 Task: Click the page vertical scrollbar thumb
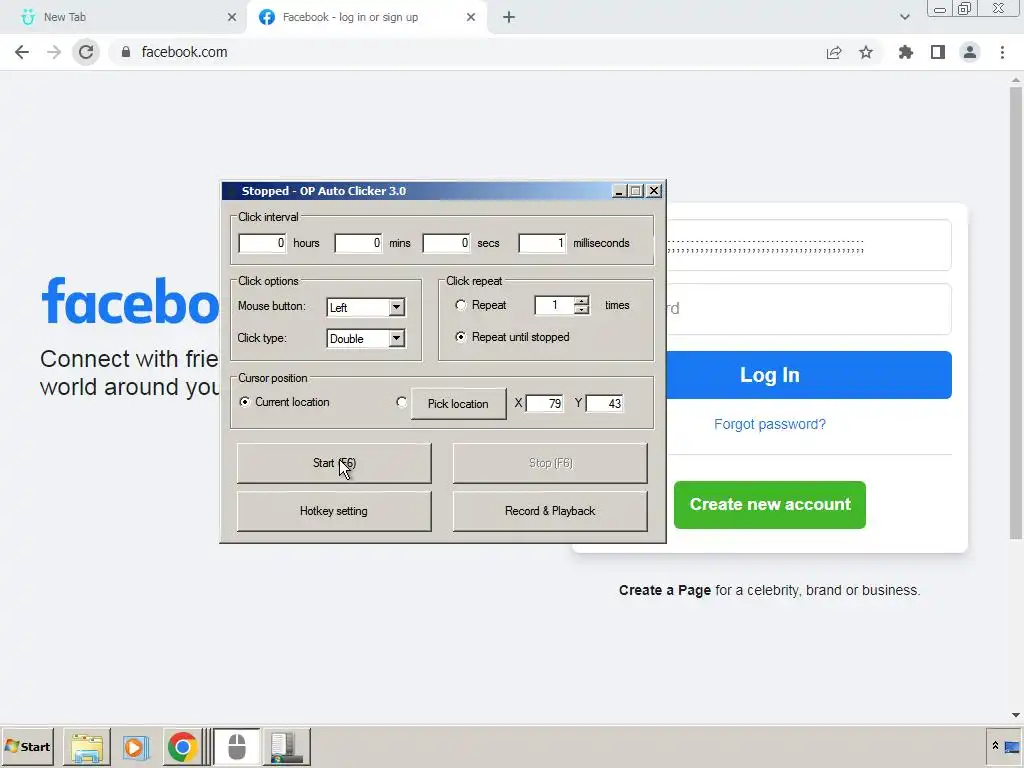pyautogui.click(x=1016, y=313)
